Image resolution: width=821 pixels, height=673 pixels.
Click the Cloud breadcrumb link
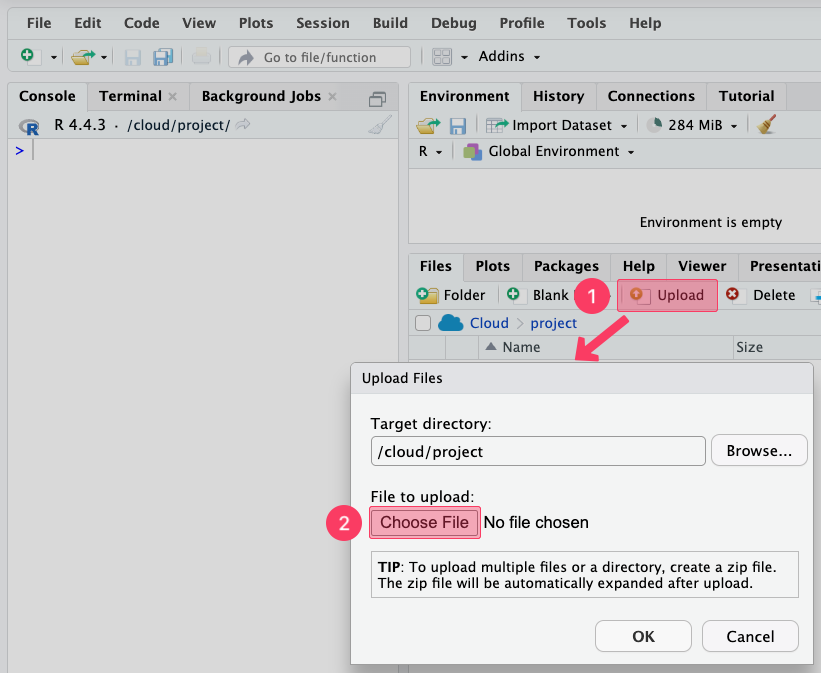[x=489, y=323]
